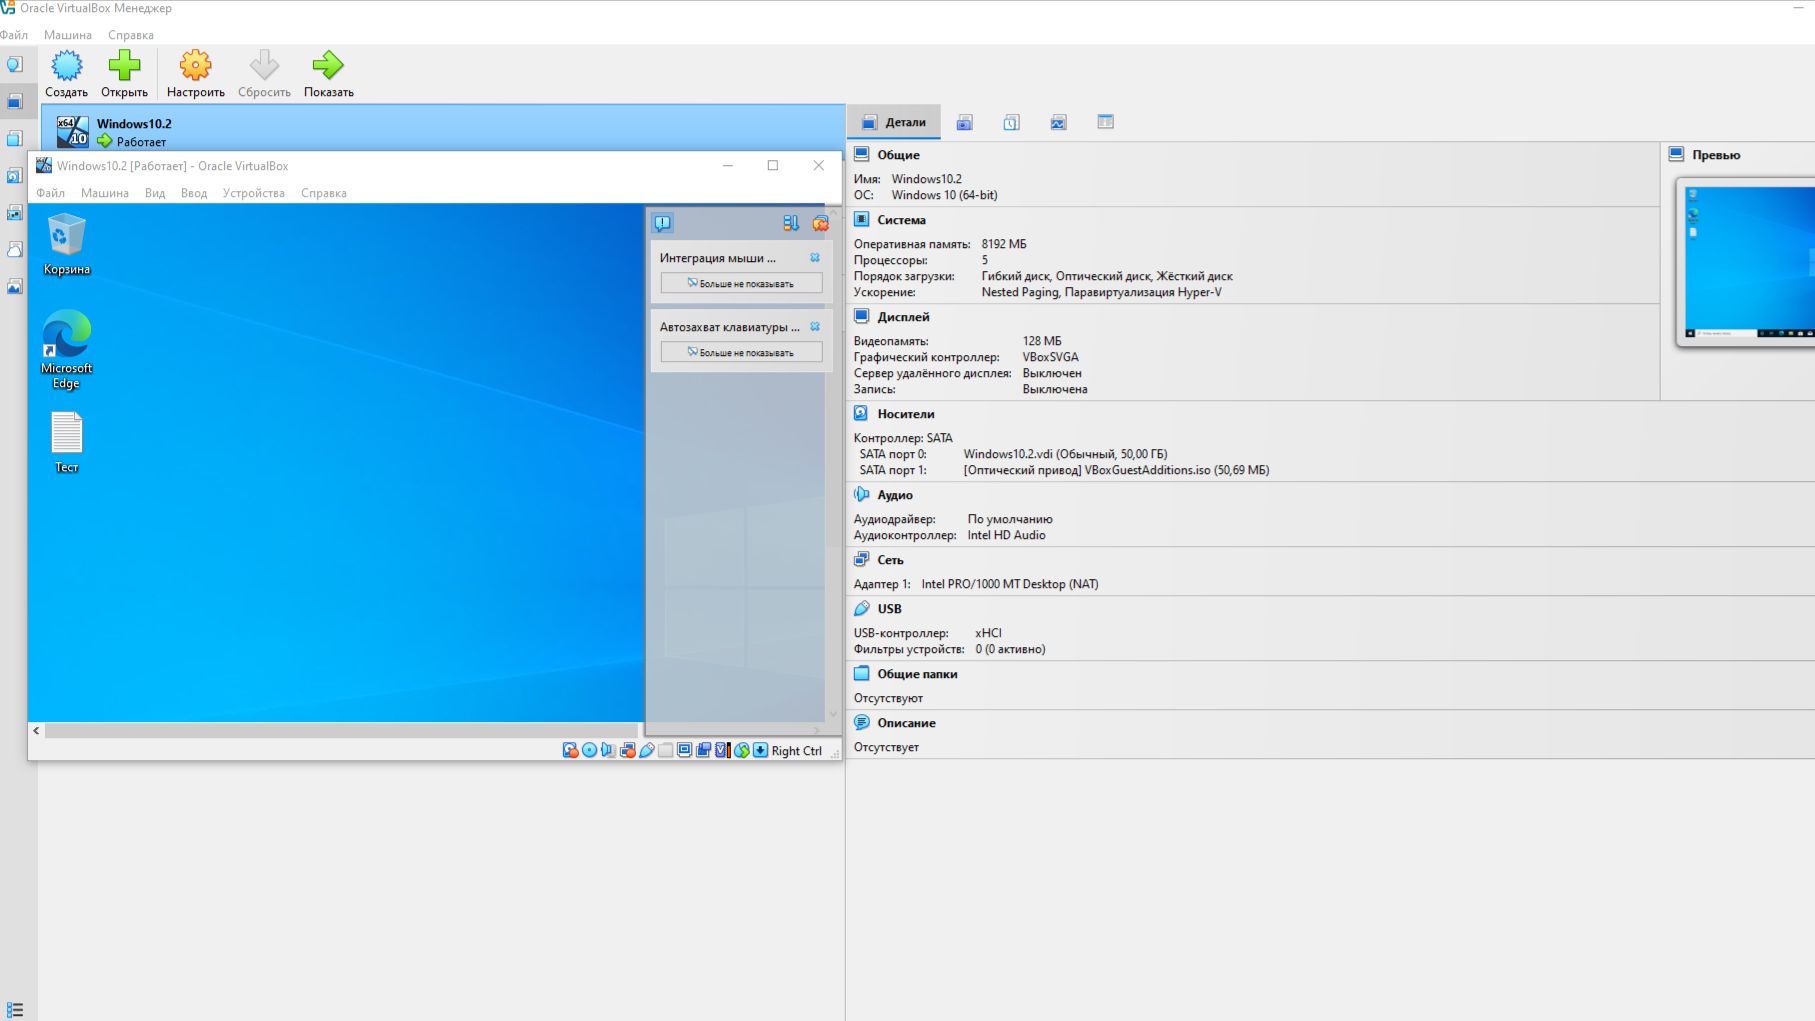This screenshot has width=1815, height=1021.
Task: Click the audio status icon
Action: pos(608,750)
